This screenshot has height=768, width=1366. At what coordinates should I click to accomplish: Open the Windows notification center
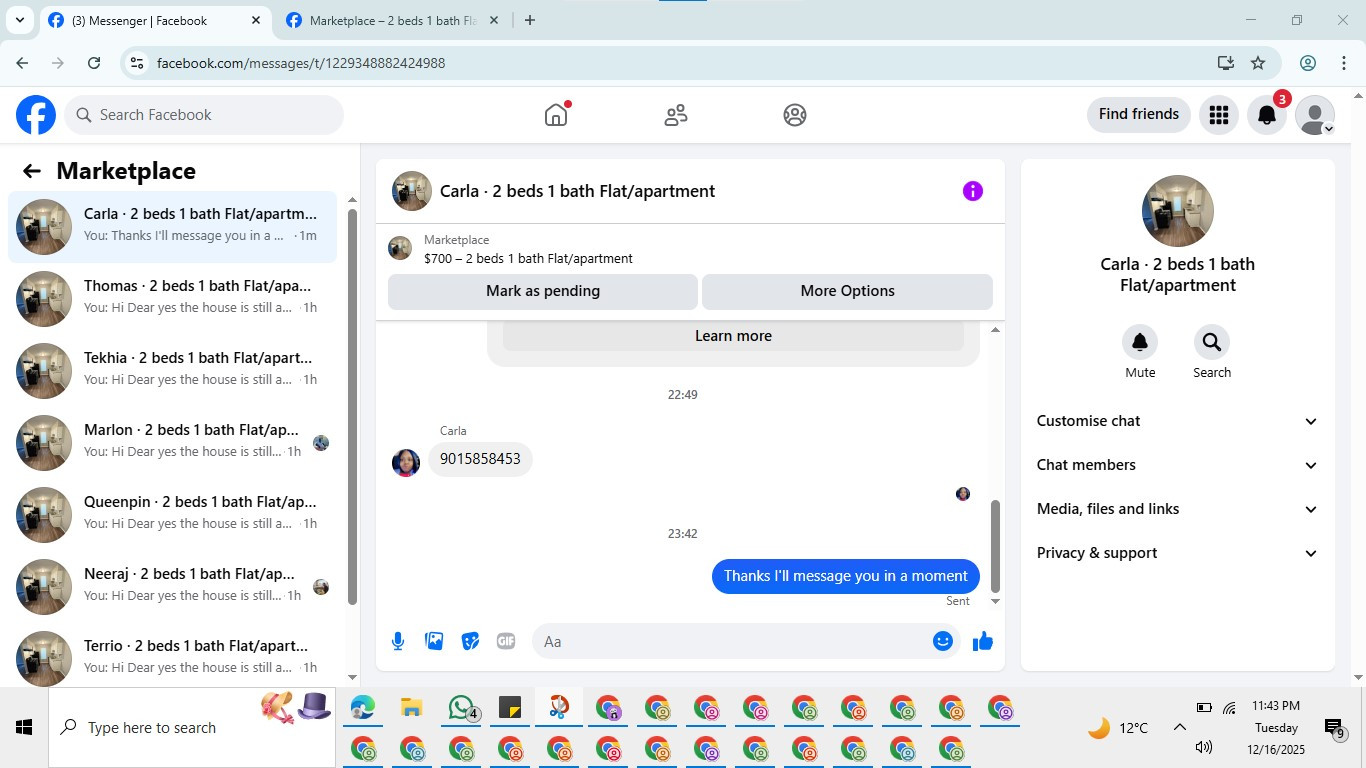pyautogui.click(x=1334, y=728)
